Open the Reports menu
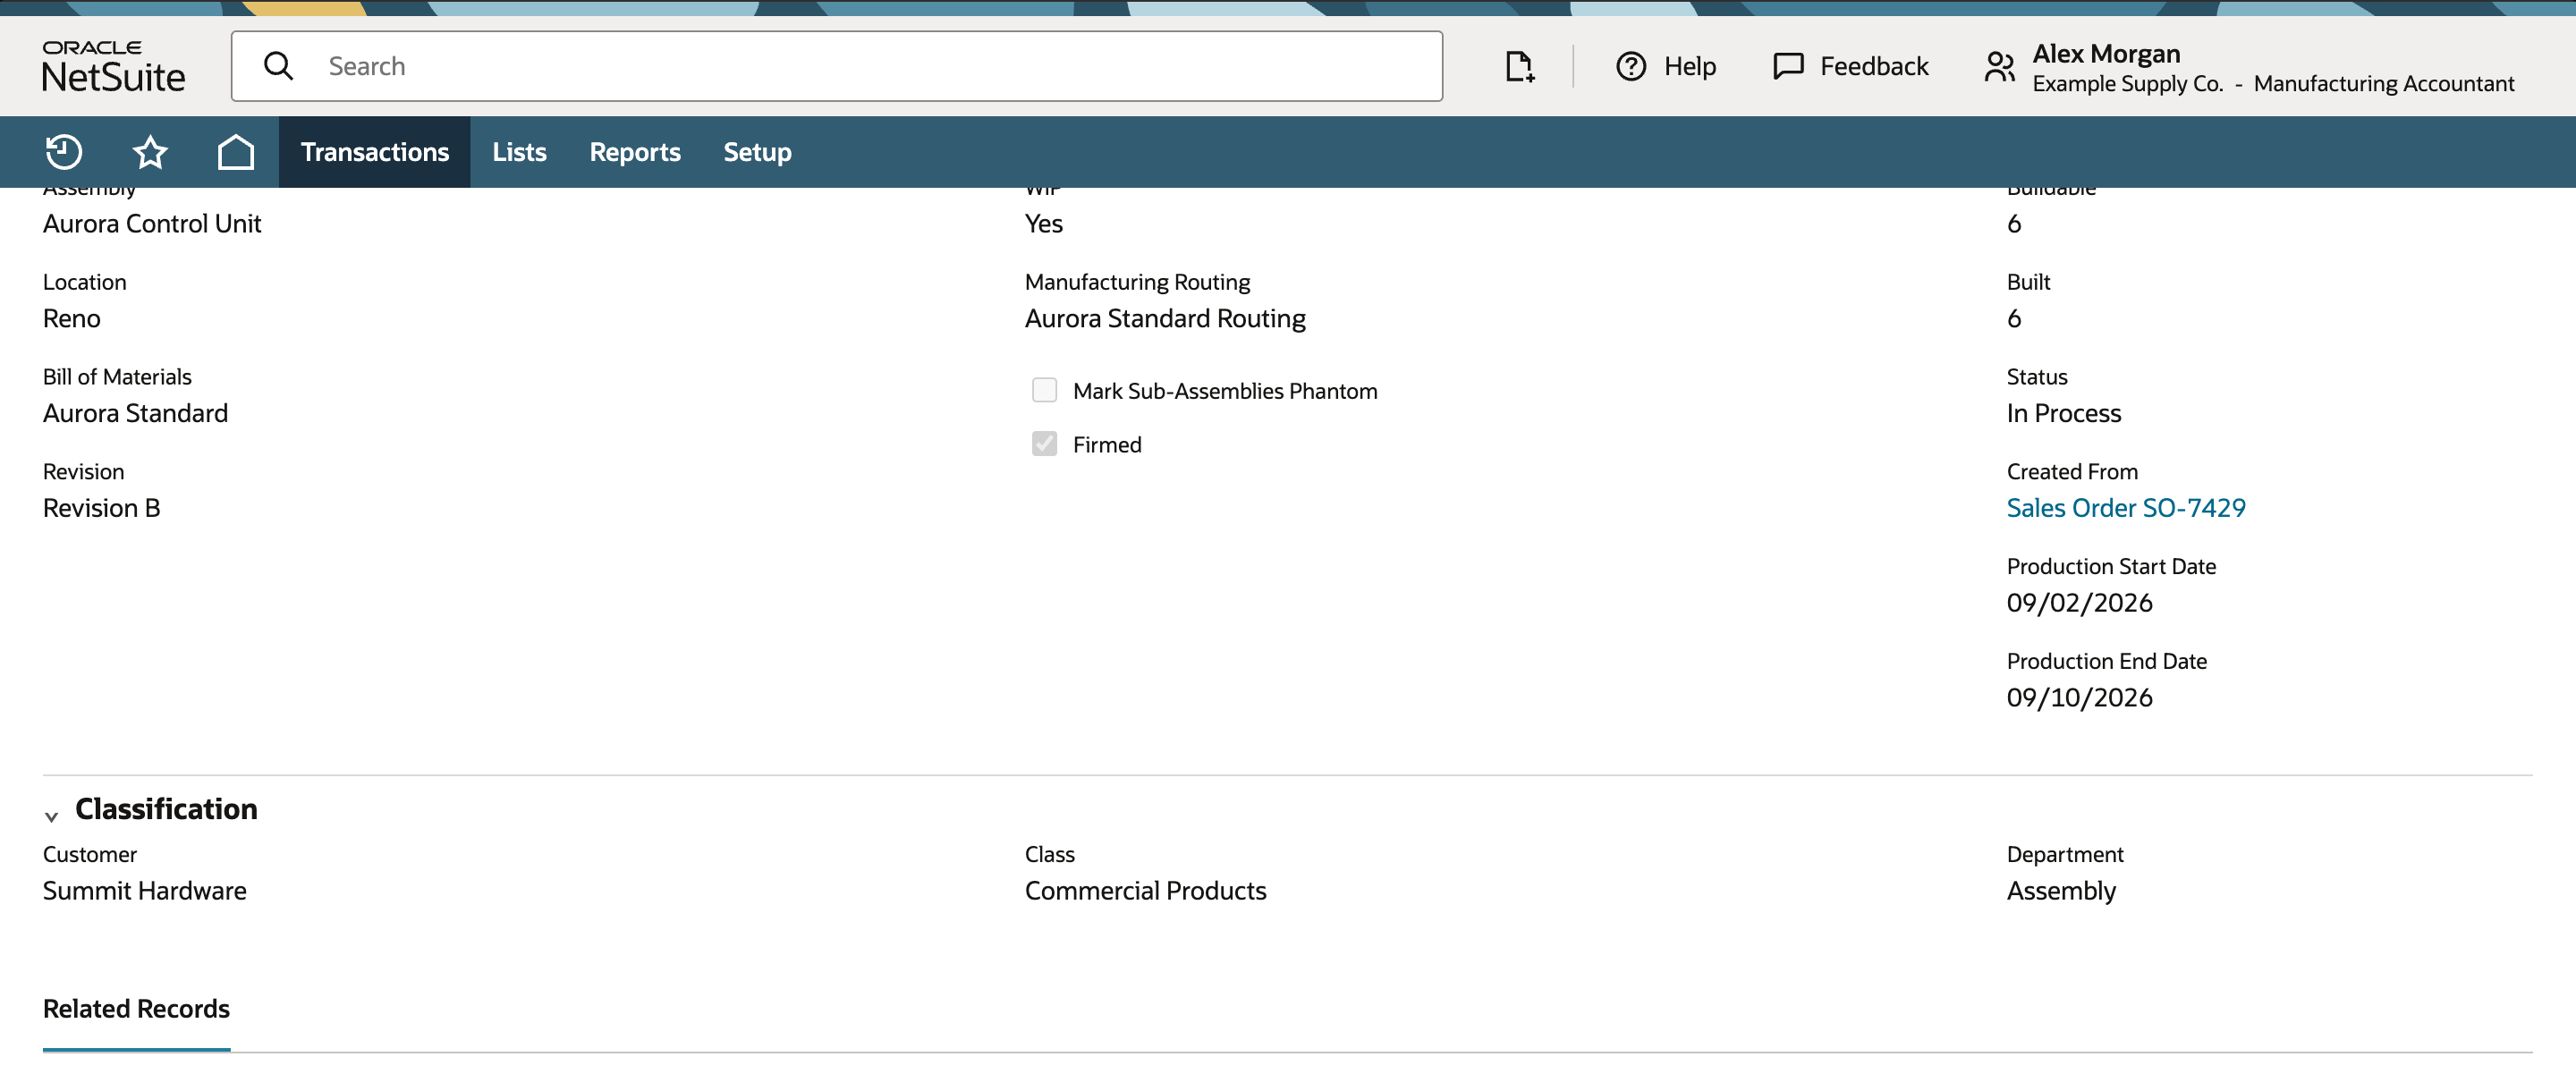Viewport: 2576px width, 1074px height. [x=635, y=152]
